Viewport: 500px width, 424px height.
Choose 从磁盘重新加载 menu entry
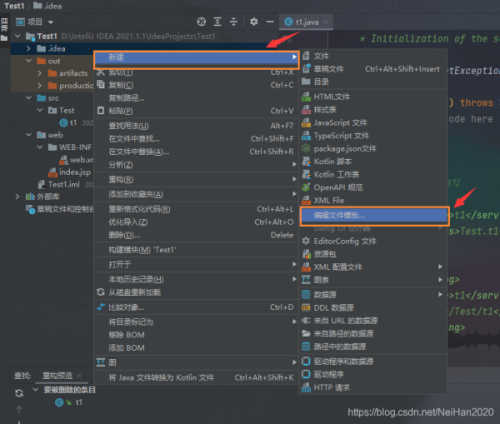coord(196,292)
